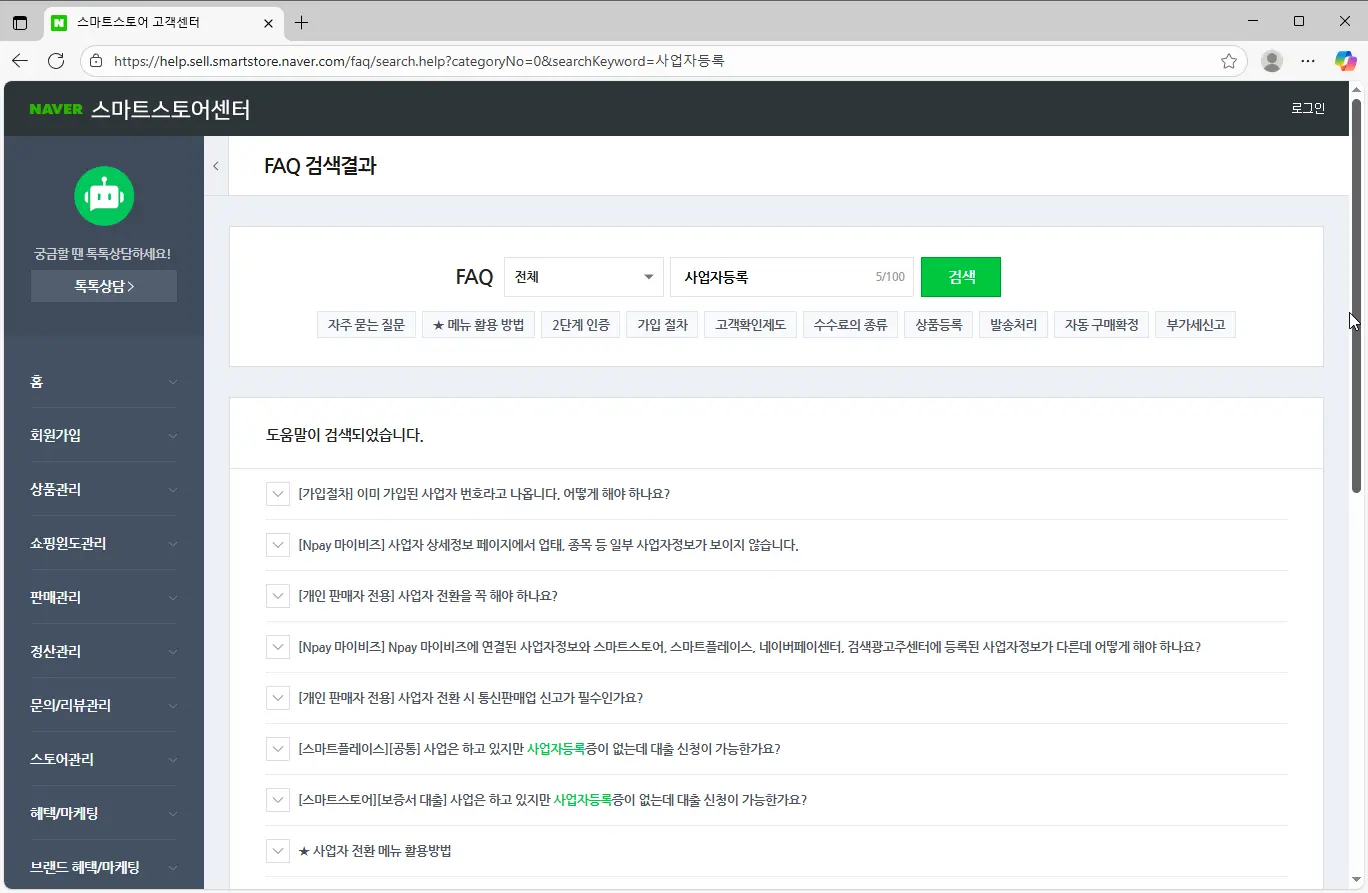Expand the 홈 sidebar menu
1368x893 pixels.
104,382
